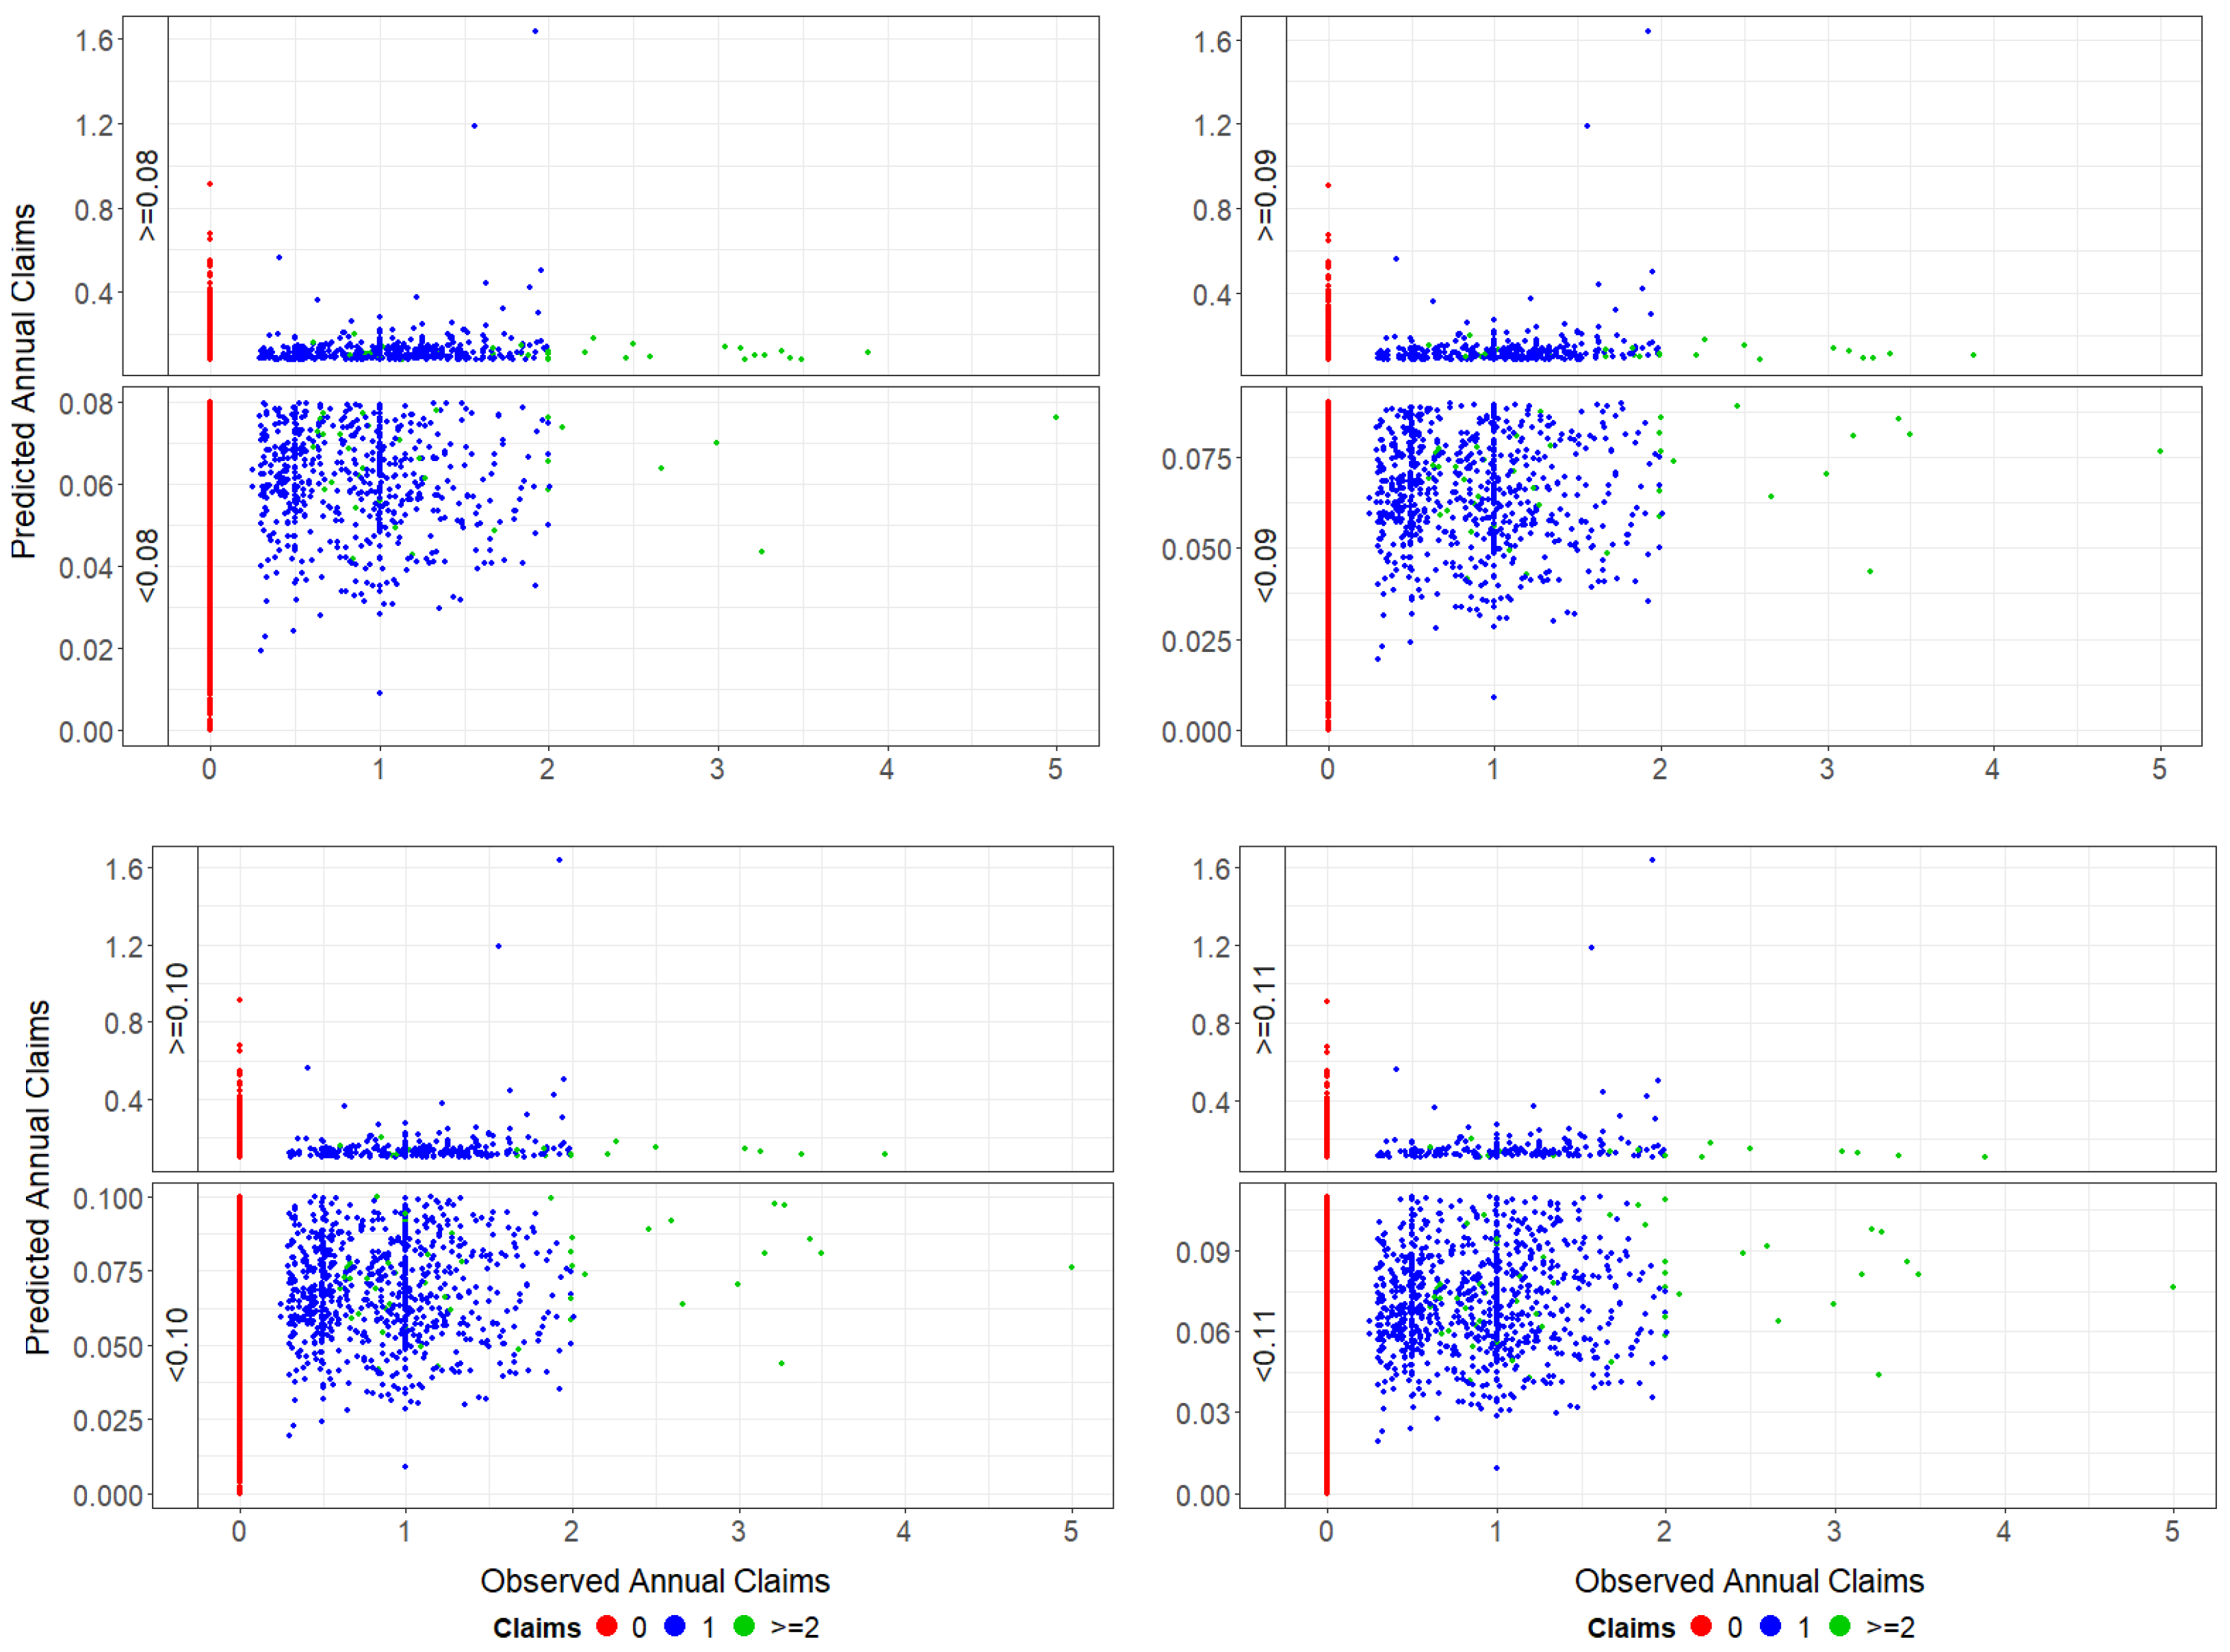
Task: Select the >=0.08 facet strip label
Action: tap(147, 195)
